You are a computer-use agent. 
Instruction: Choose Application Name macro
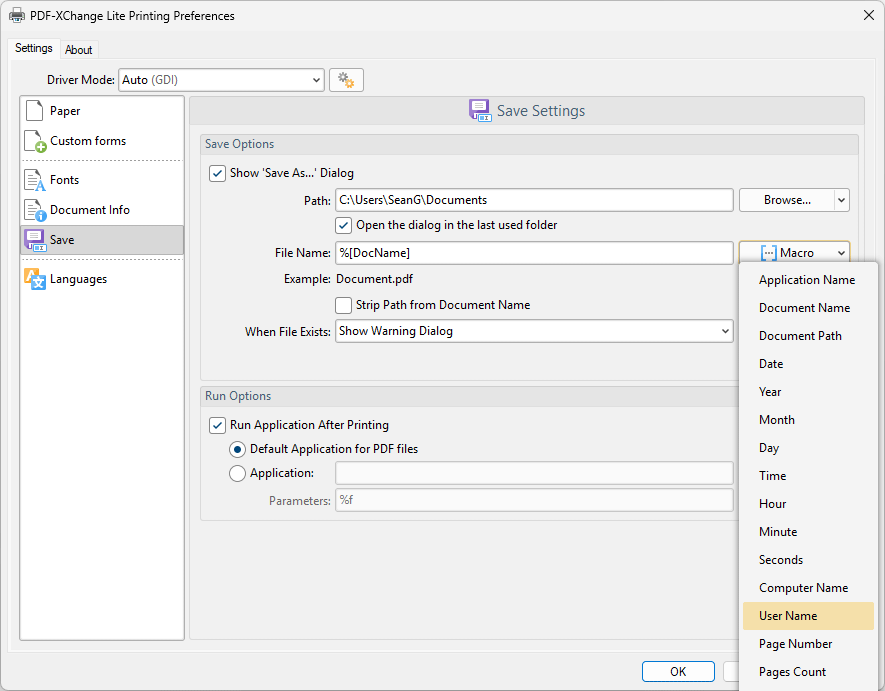point(808,280)
